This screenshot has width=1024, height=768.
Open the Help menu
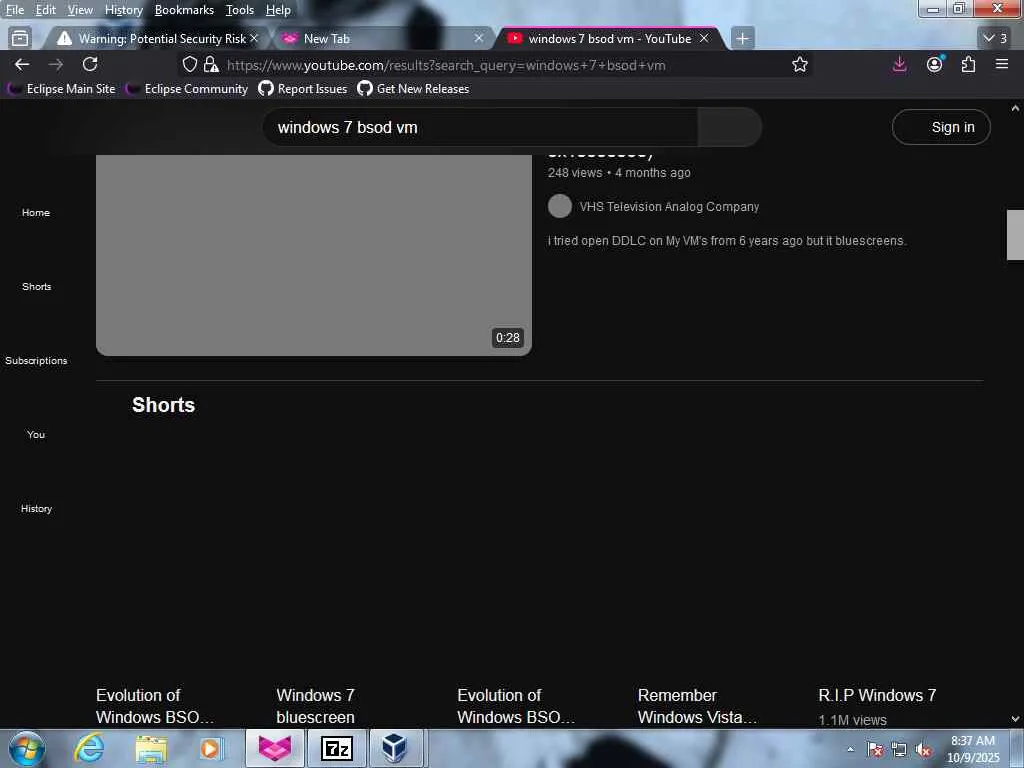(x=278, y=10)
